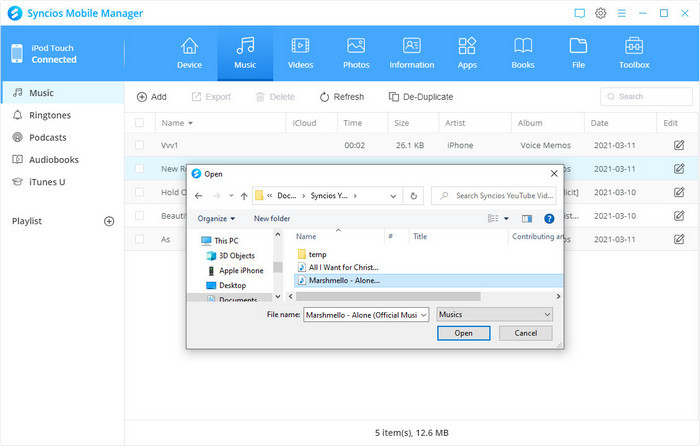Click the horizontal scrollbar in file list
Screen dimensions: 700x446
click(388, 296)
